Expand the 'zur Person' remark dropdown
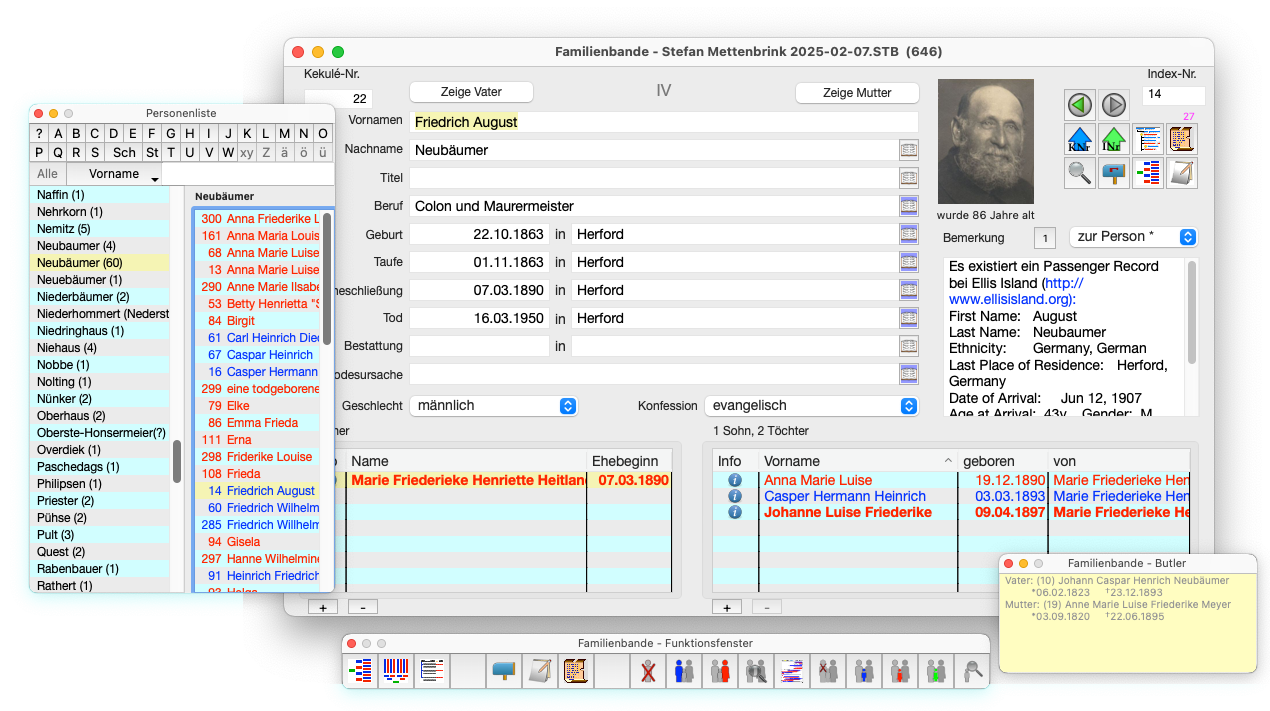This screenshot has height=711, width=1270. point(1133,237)
